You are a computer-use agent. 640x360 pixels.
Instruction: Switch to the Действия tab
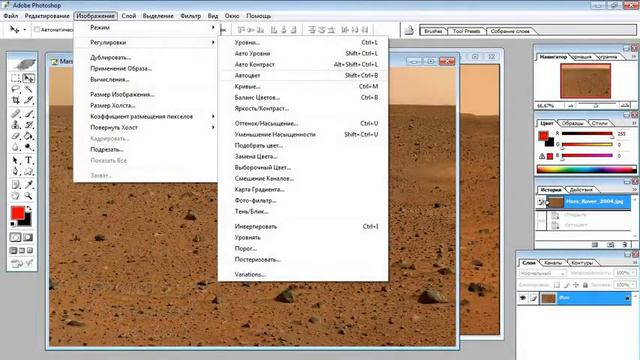tap(581, 190)
